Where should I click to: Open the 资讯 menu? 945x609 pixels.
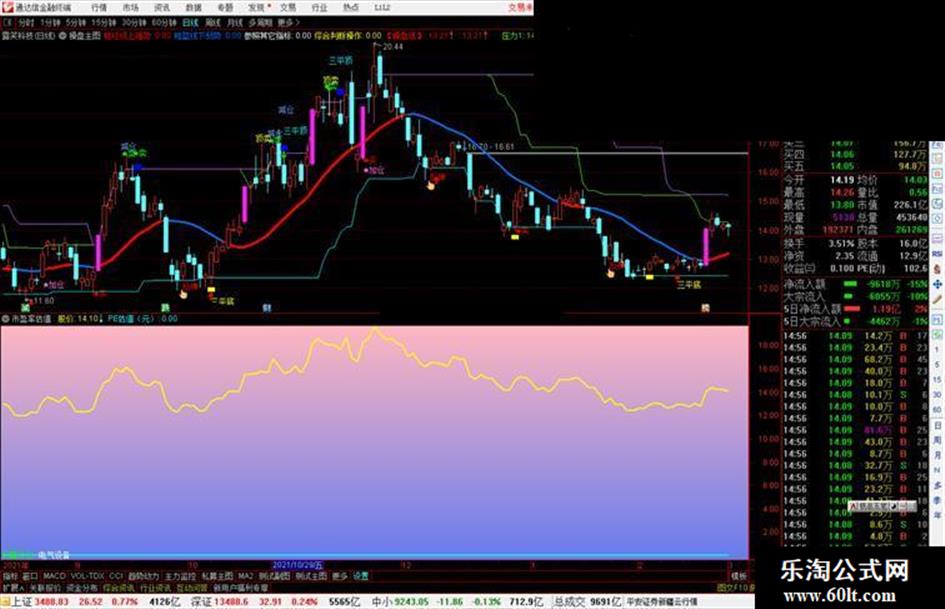tap(162, 7)
